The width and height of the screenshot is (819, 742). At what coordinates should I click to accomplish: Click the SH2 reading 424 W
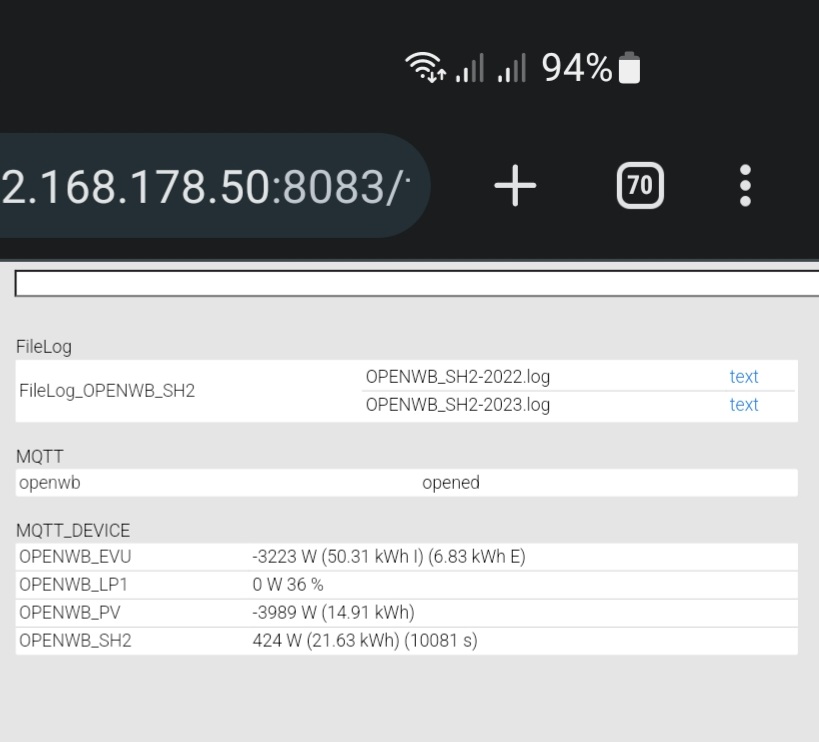365,640
